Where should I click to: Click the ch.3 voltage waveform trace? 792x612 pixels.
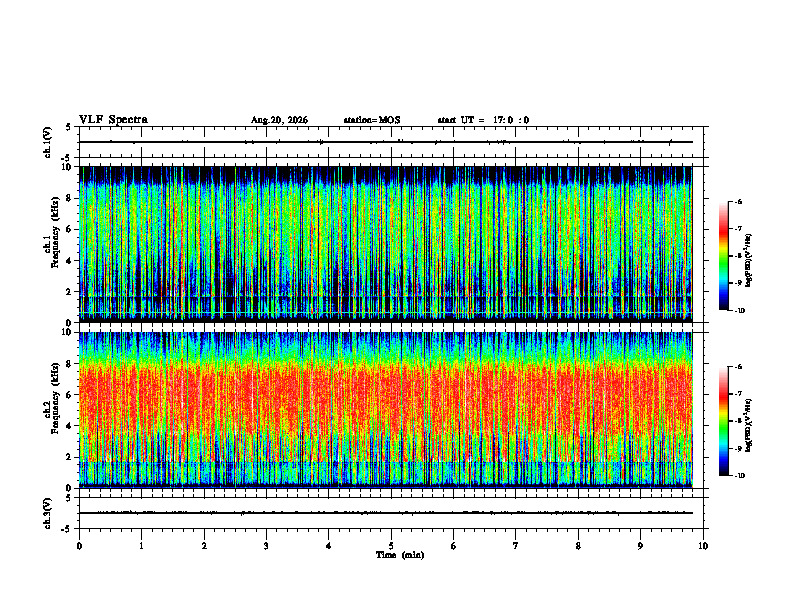[386, 513]
